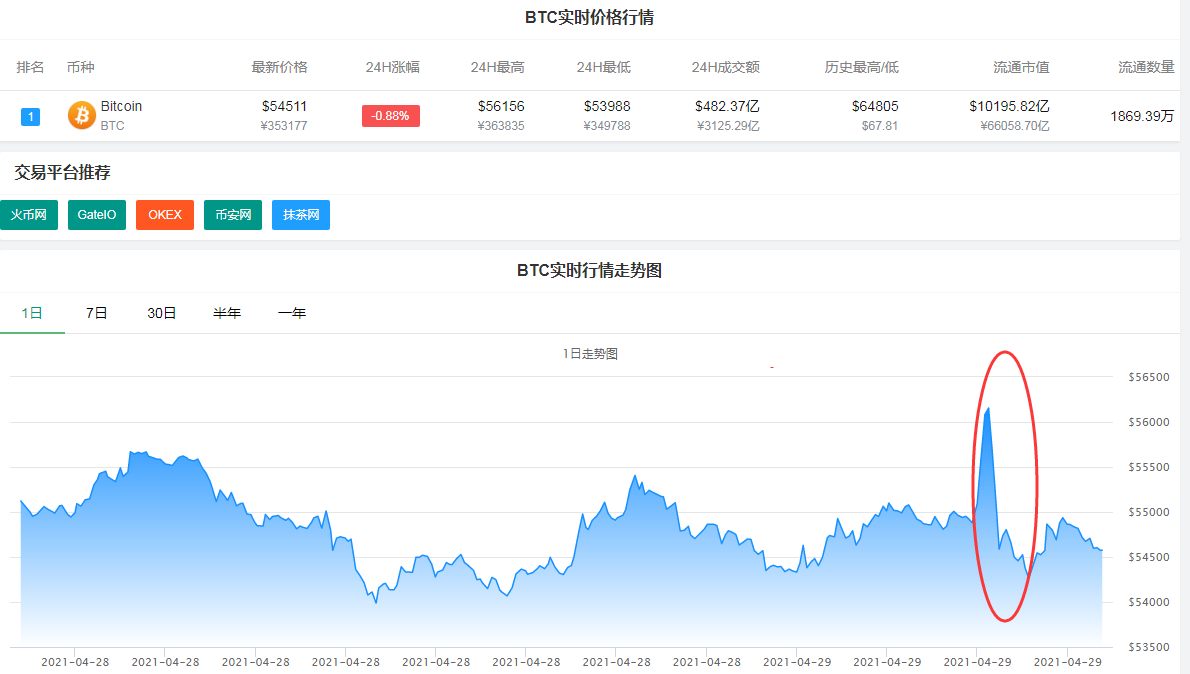Screen dimensions: 1190x674
Task: Click the 24H high value $56156
Action: 501,106
